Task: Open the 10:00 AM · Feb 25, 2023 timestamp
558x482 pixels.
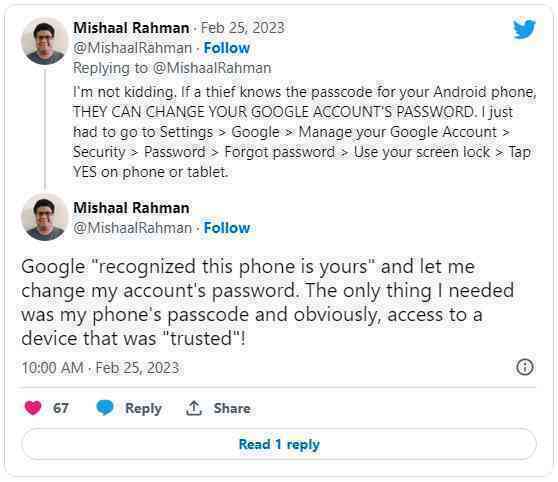Action: [100, 368]
